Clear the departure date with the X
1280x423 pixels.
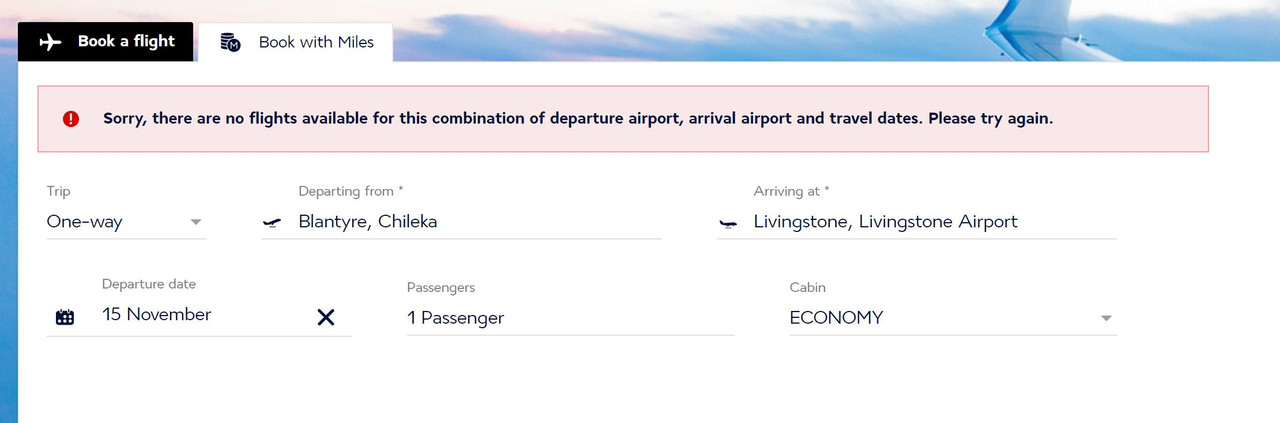tap(326, 317)
